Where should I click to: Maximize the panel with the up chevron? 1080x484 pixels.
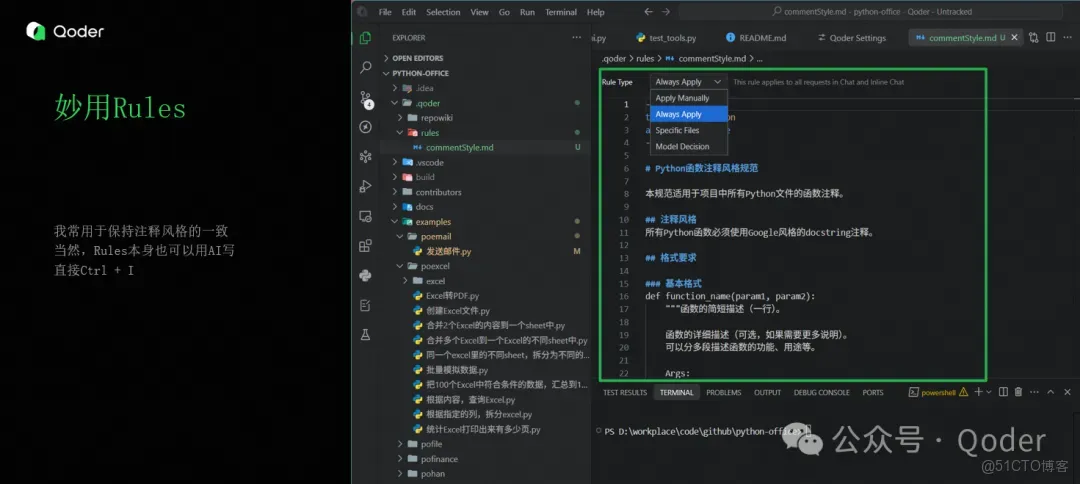click(x=1050, y=392)
